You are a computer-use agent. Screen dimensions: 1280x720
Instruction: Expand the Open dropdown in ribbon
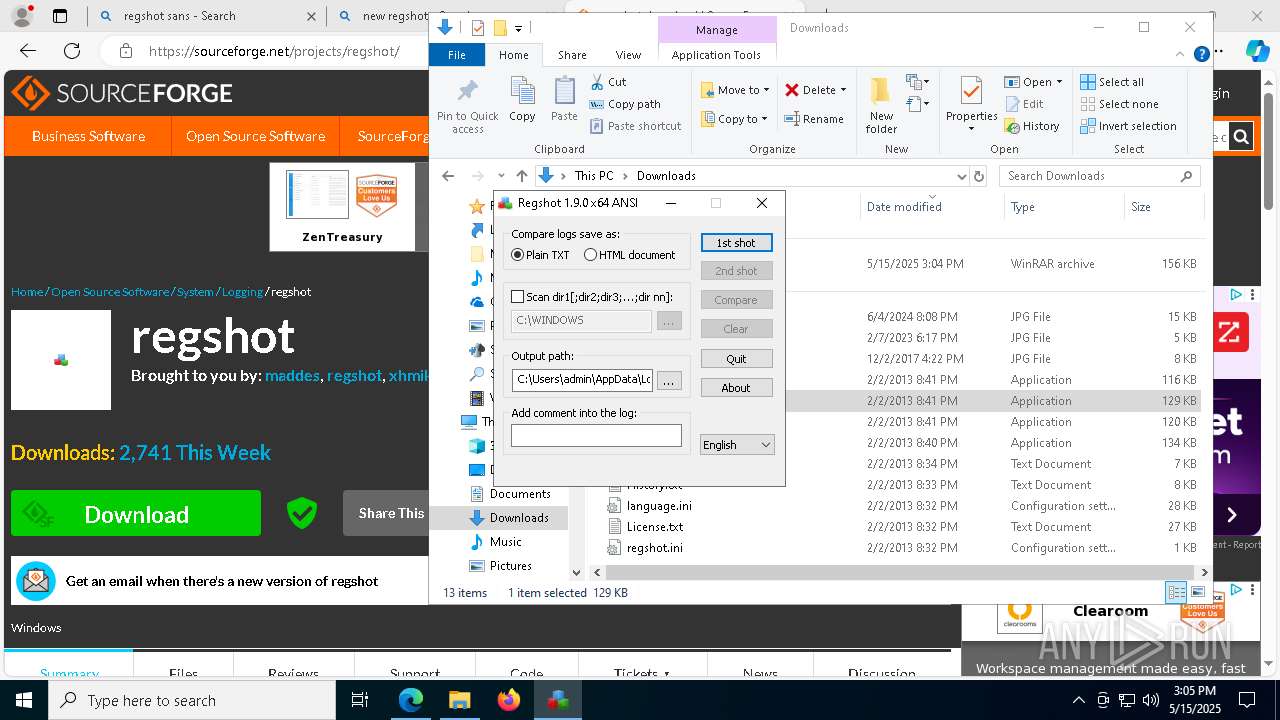click(1059, 82)
